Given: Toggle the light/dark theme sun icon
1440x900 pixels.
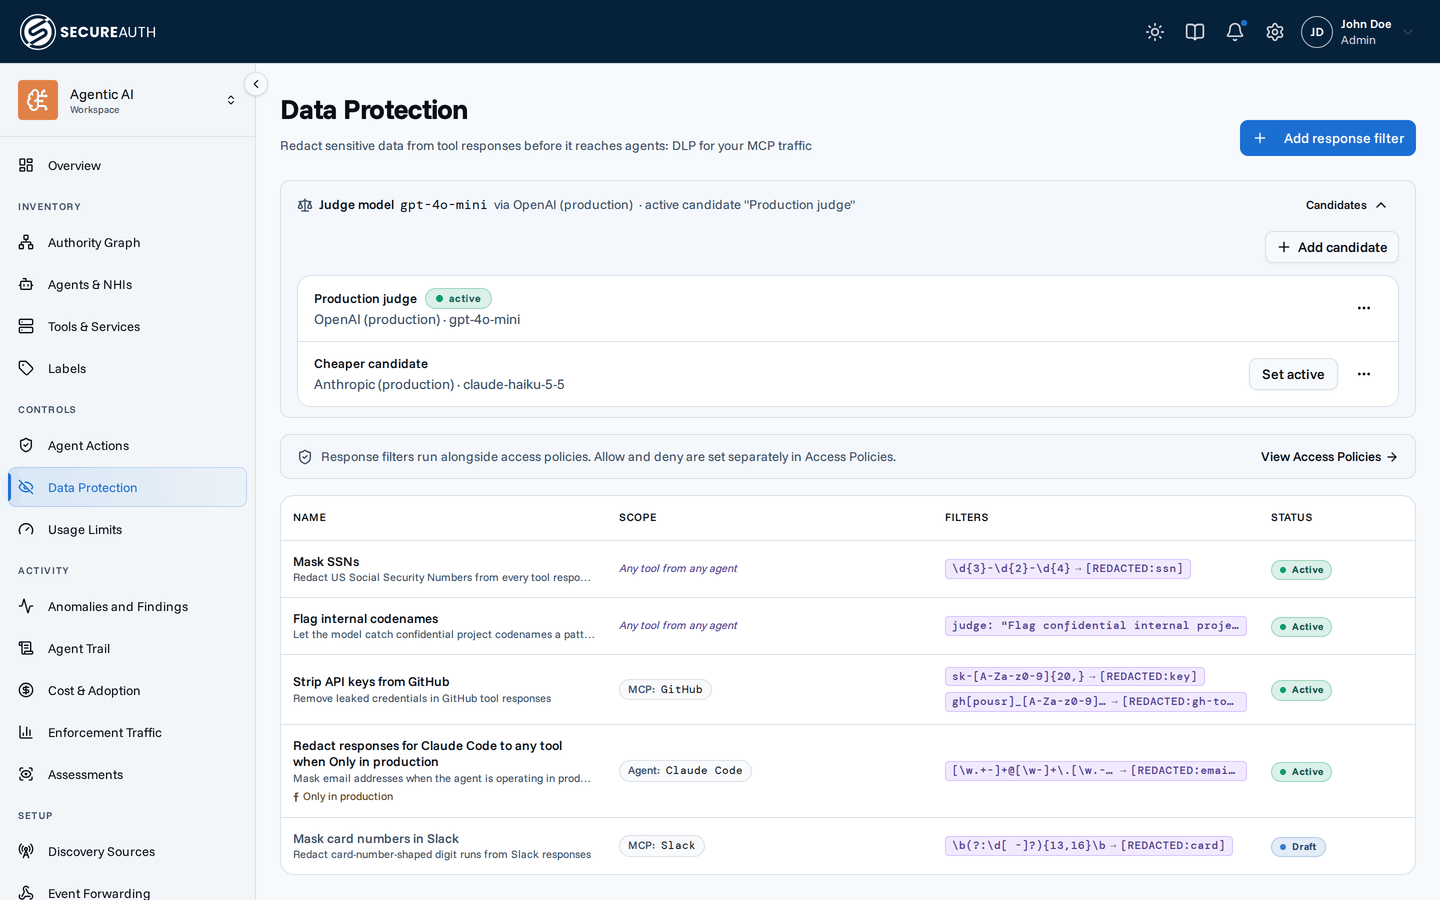Looking at the screenshot, I should coord(1155,32).
